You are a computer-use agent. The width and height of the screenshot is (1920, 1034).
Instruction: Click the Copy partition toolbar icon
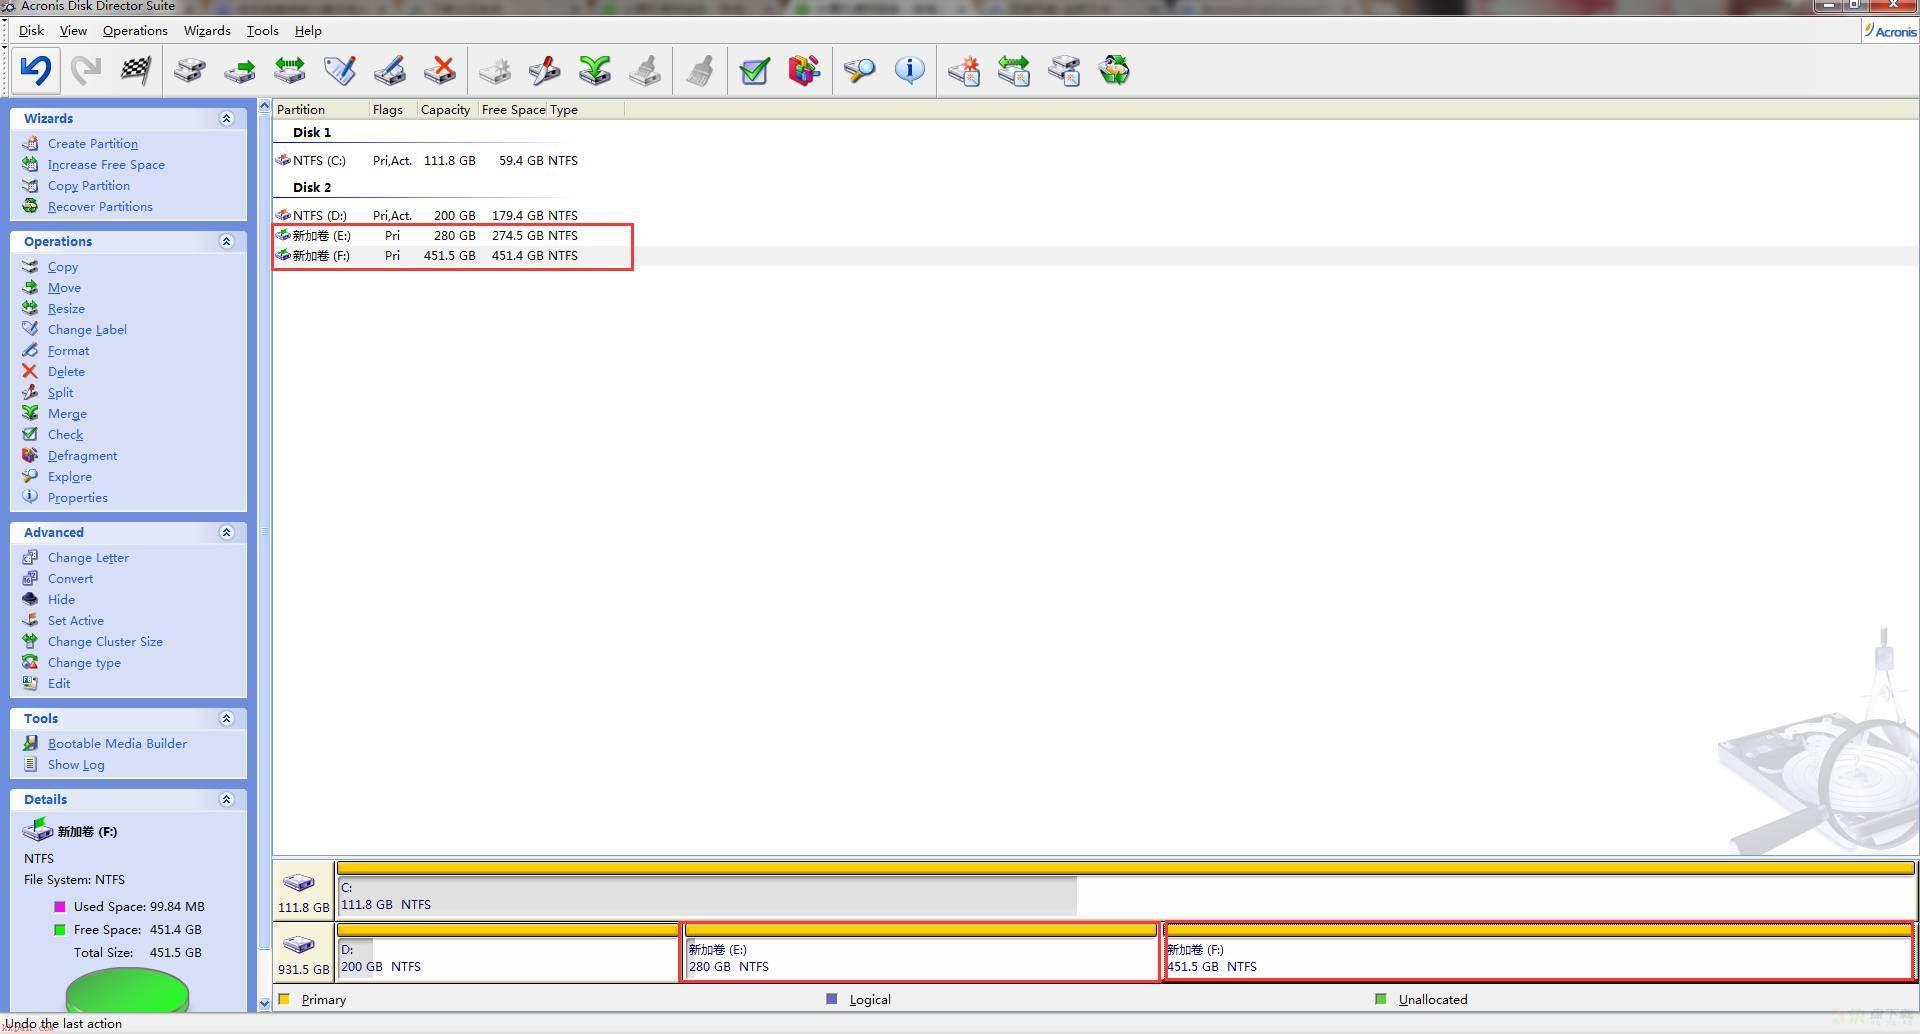coord(189,70)
